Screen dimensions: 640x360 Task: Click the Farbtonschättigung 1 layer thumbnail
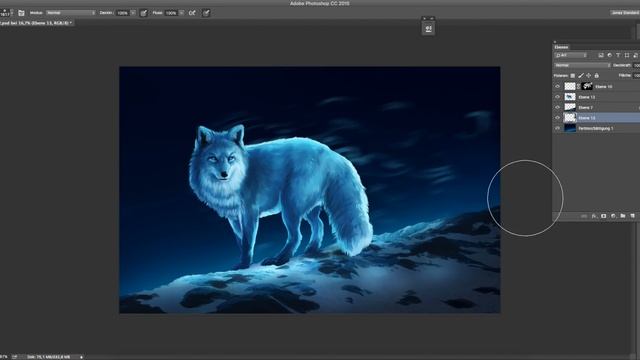pos(570,128)
